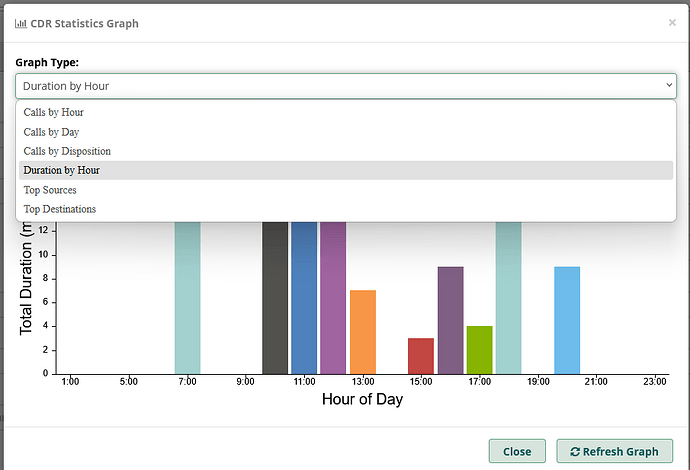Select Calls by Hour option
690x470 pixels.
click(54, 112)
